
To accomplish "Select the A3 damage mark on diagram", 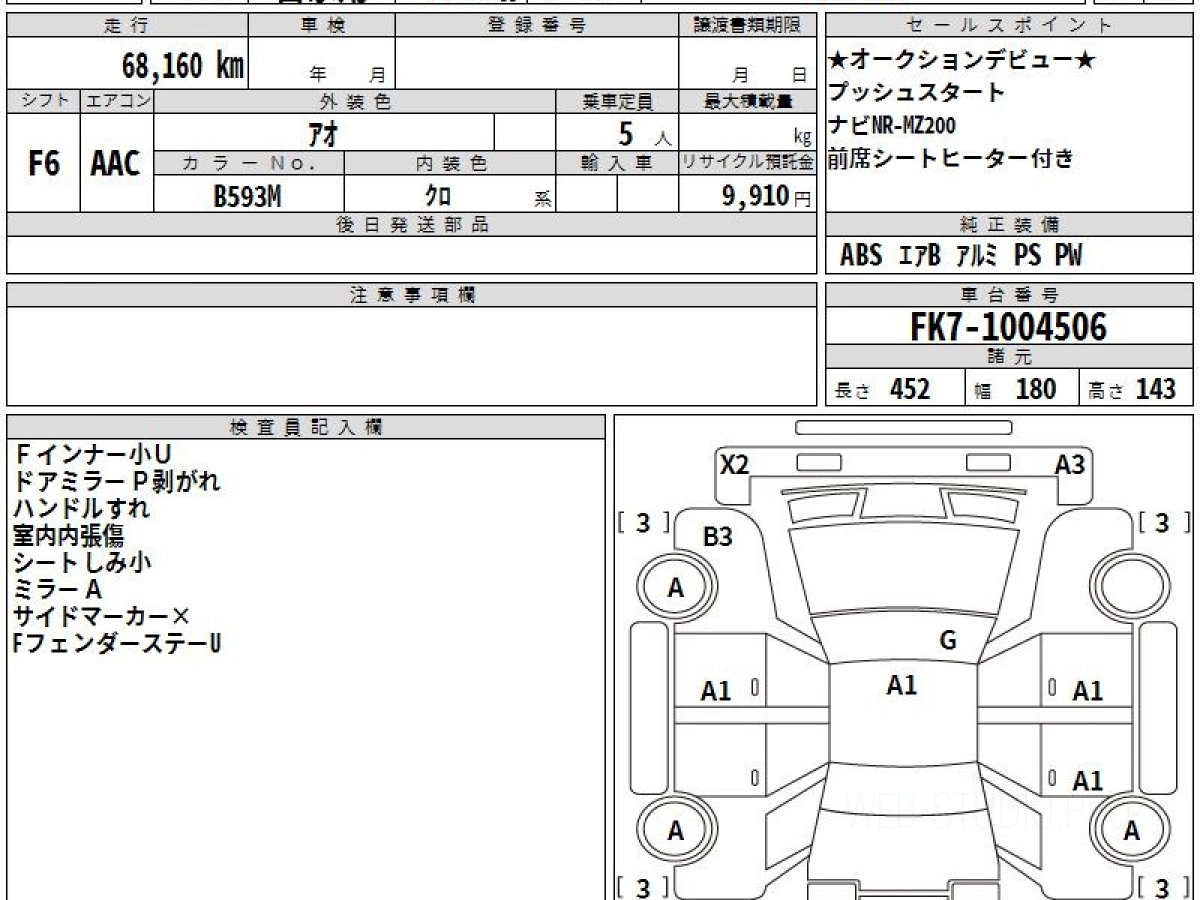I will [x=1070, y=464].
